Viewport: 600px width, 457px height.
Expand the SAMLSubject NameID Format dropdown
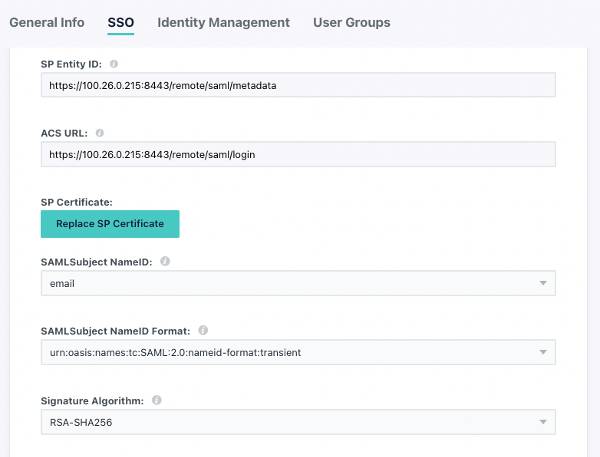(x=297, y=352)
